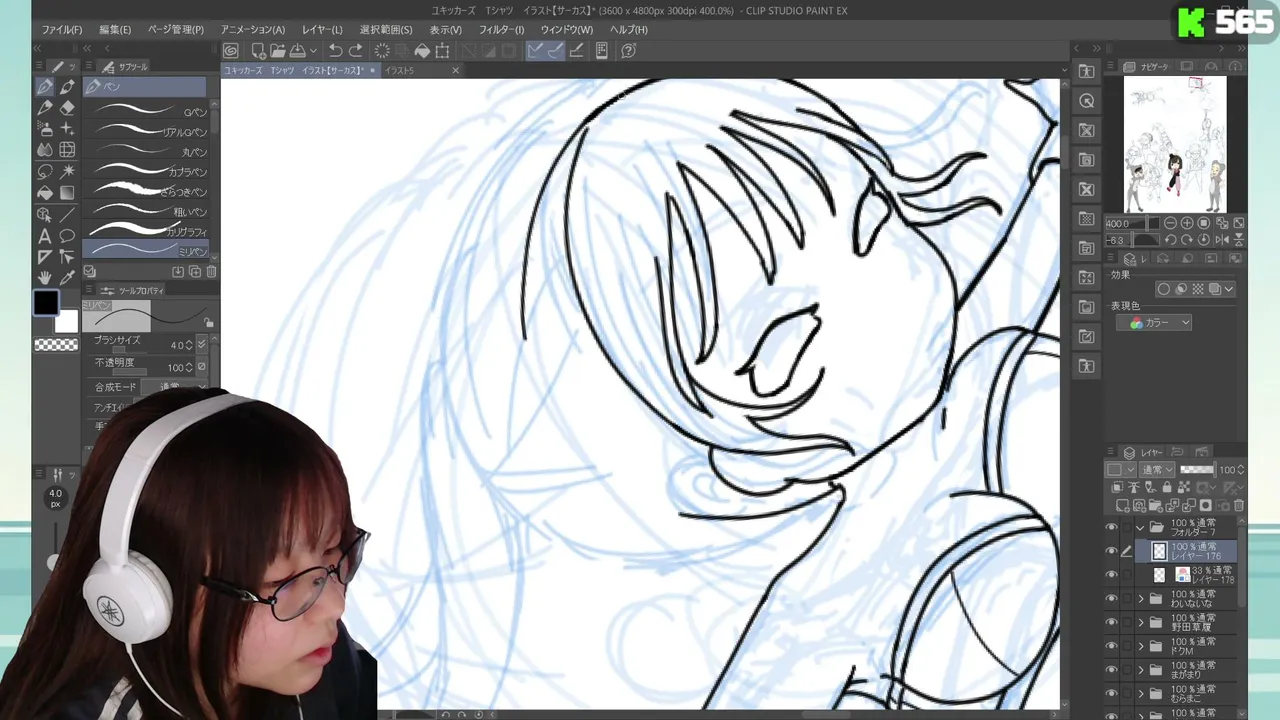Expand the まがまり folder
Viewport: 1280px width, 720px height.
[x=1141, y=670]
